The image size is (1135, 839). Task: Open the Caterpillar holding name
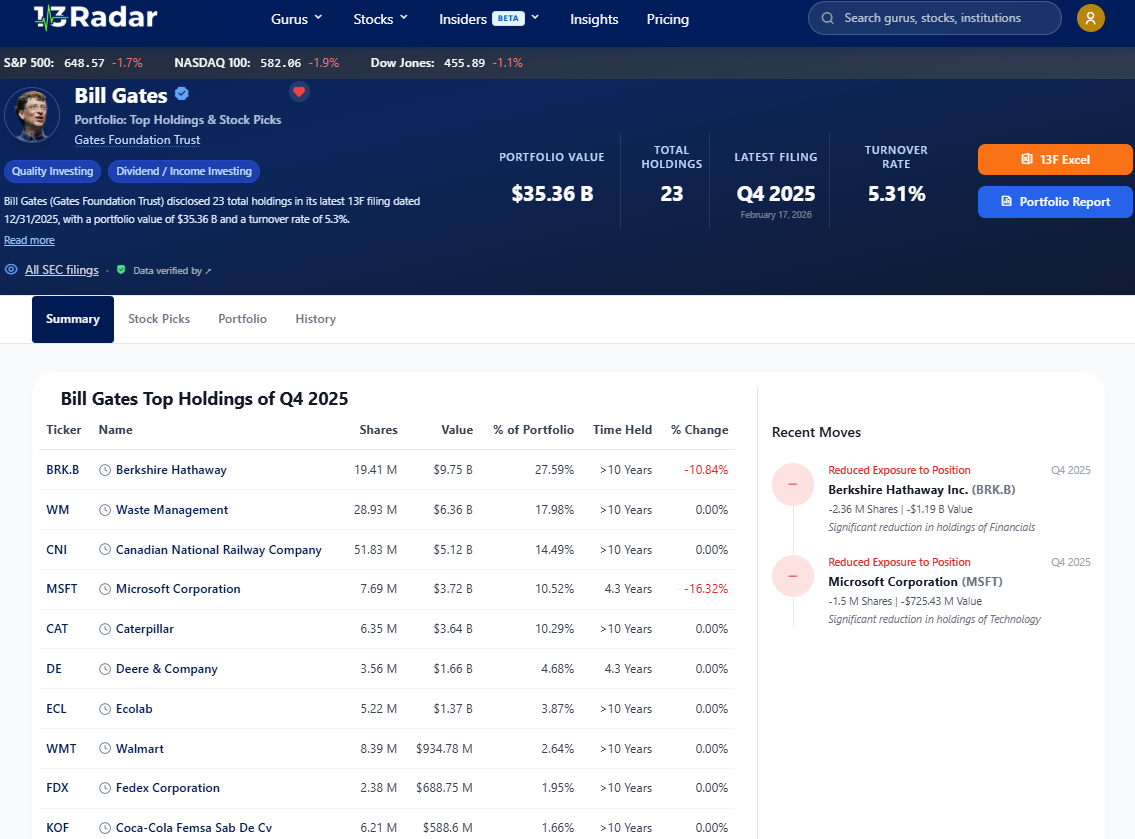click(145, 629)
